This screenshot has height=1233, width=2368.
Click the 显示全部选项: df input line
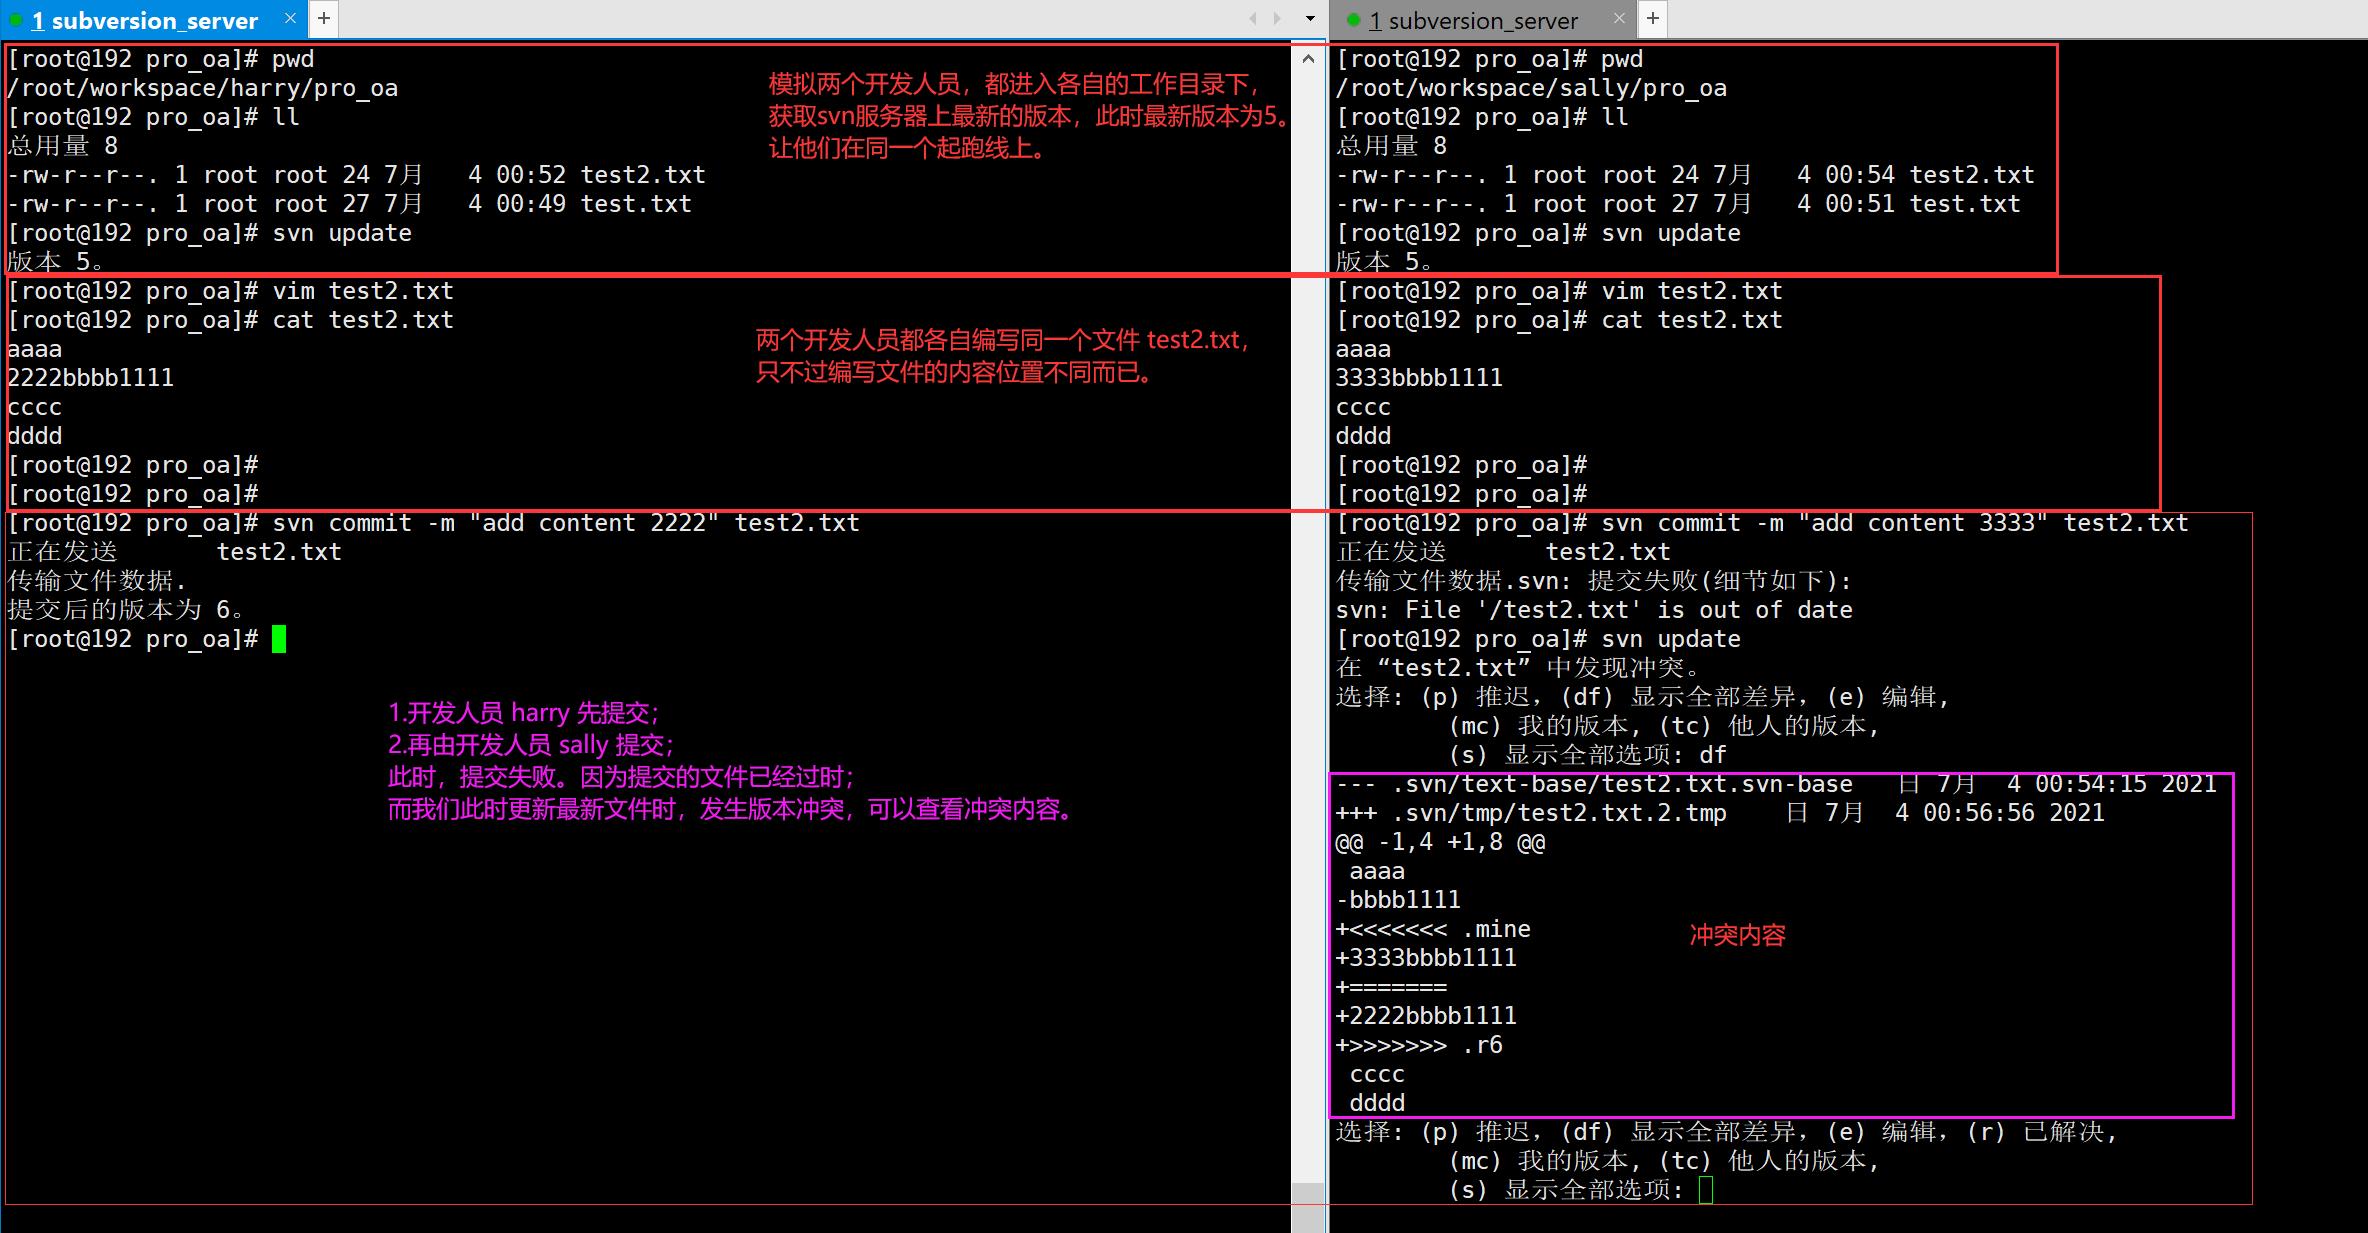1588,755
